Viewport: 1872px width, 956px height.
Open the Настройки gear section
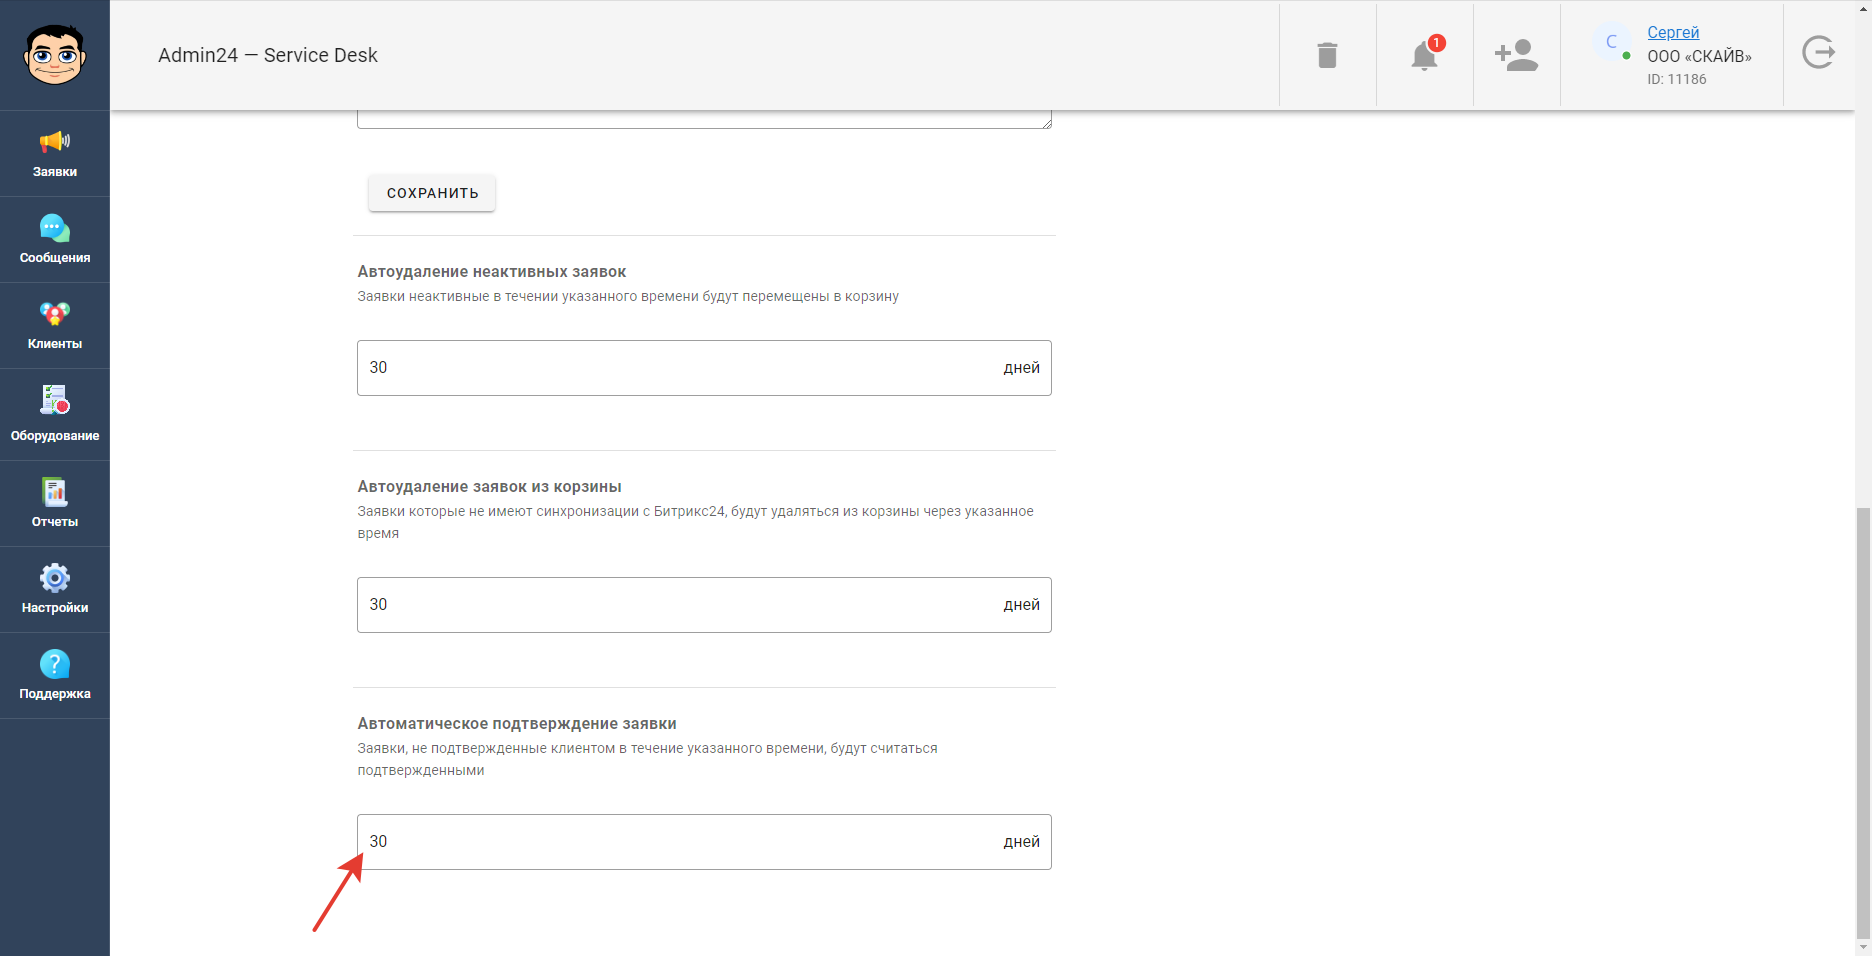pyautogui.click(x=55, y=590)
